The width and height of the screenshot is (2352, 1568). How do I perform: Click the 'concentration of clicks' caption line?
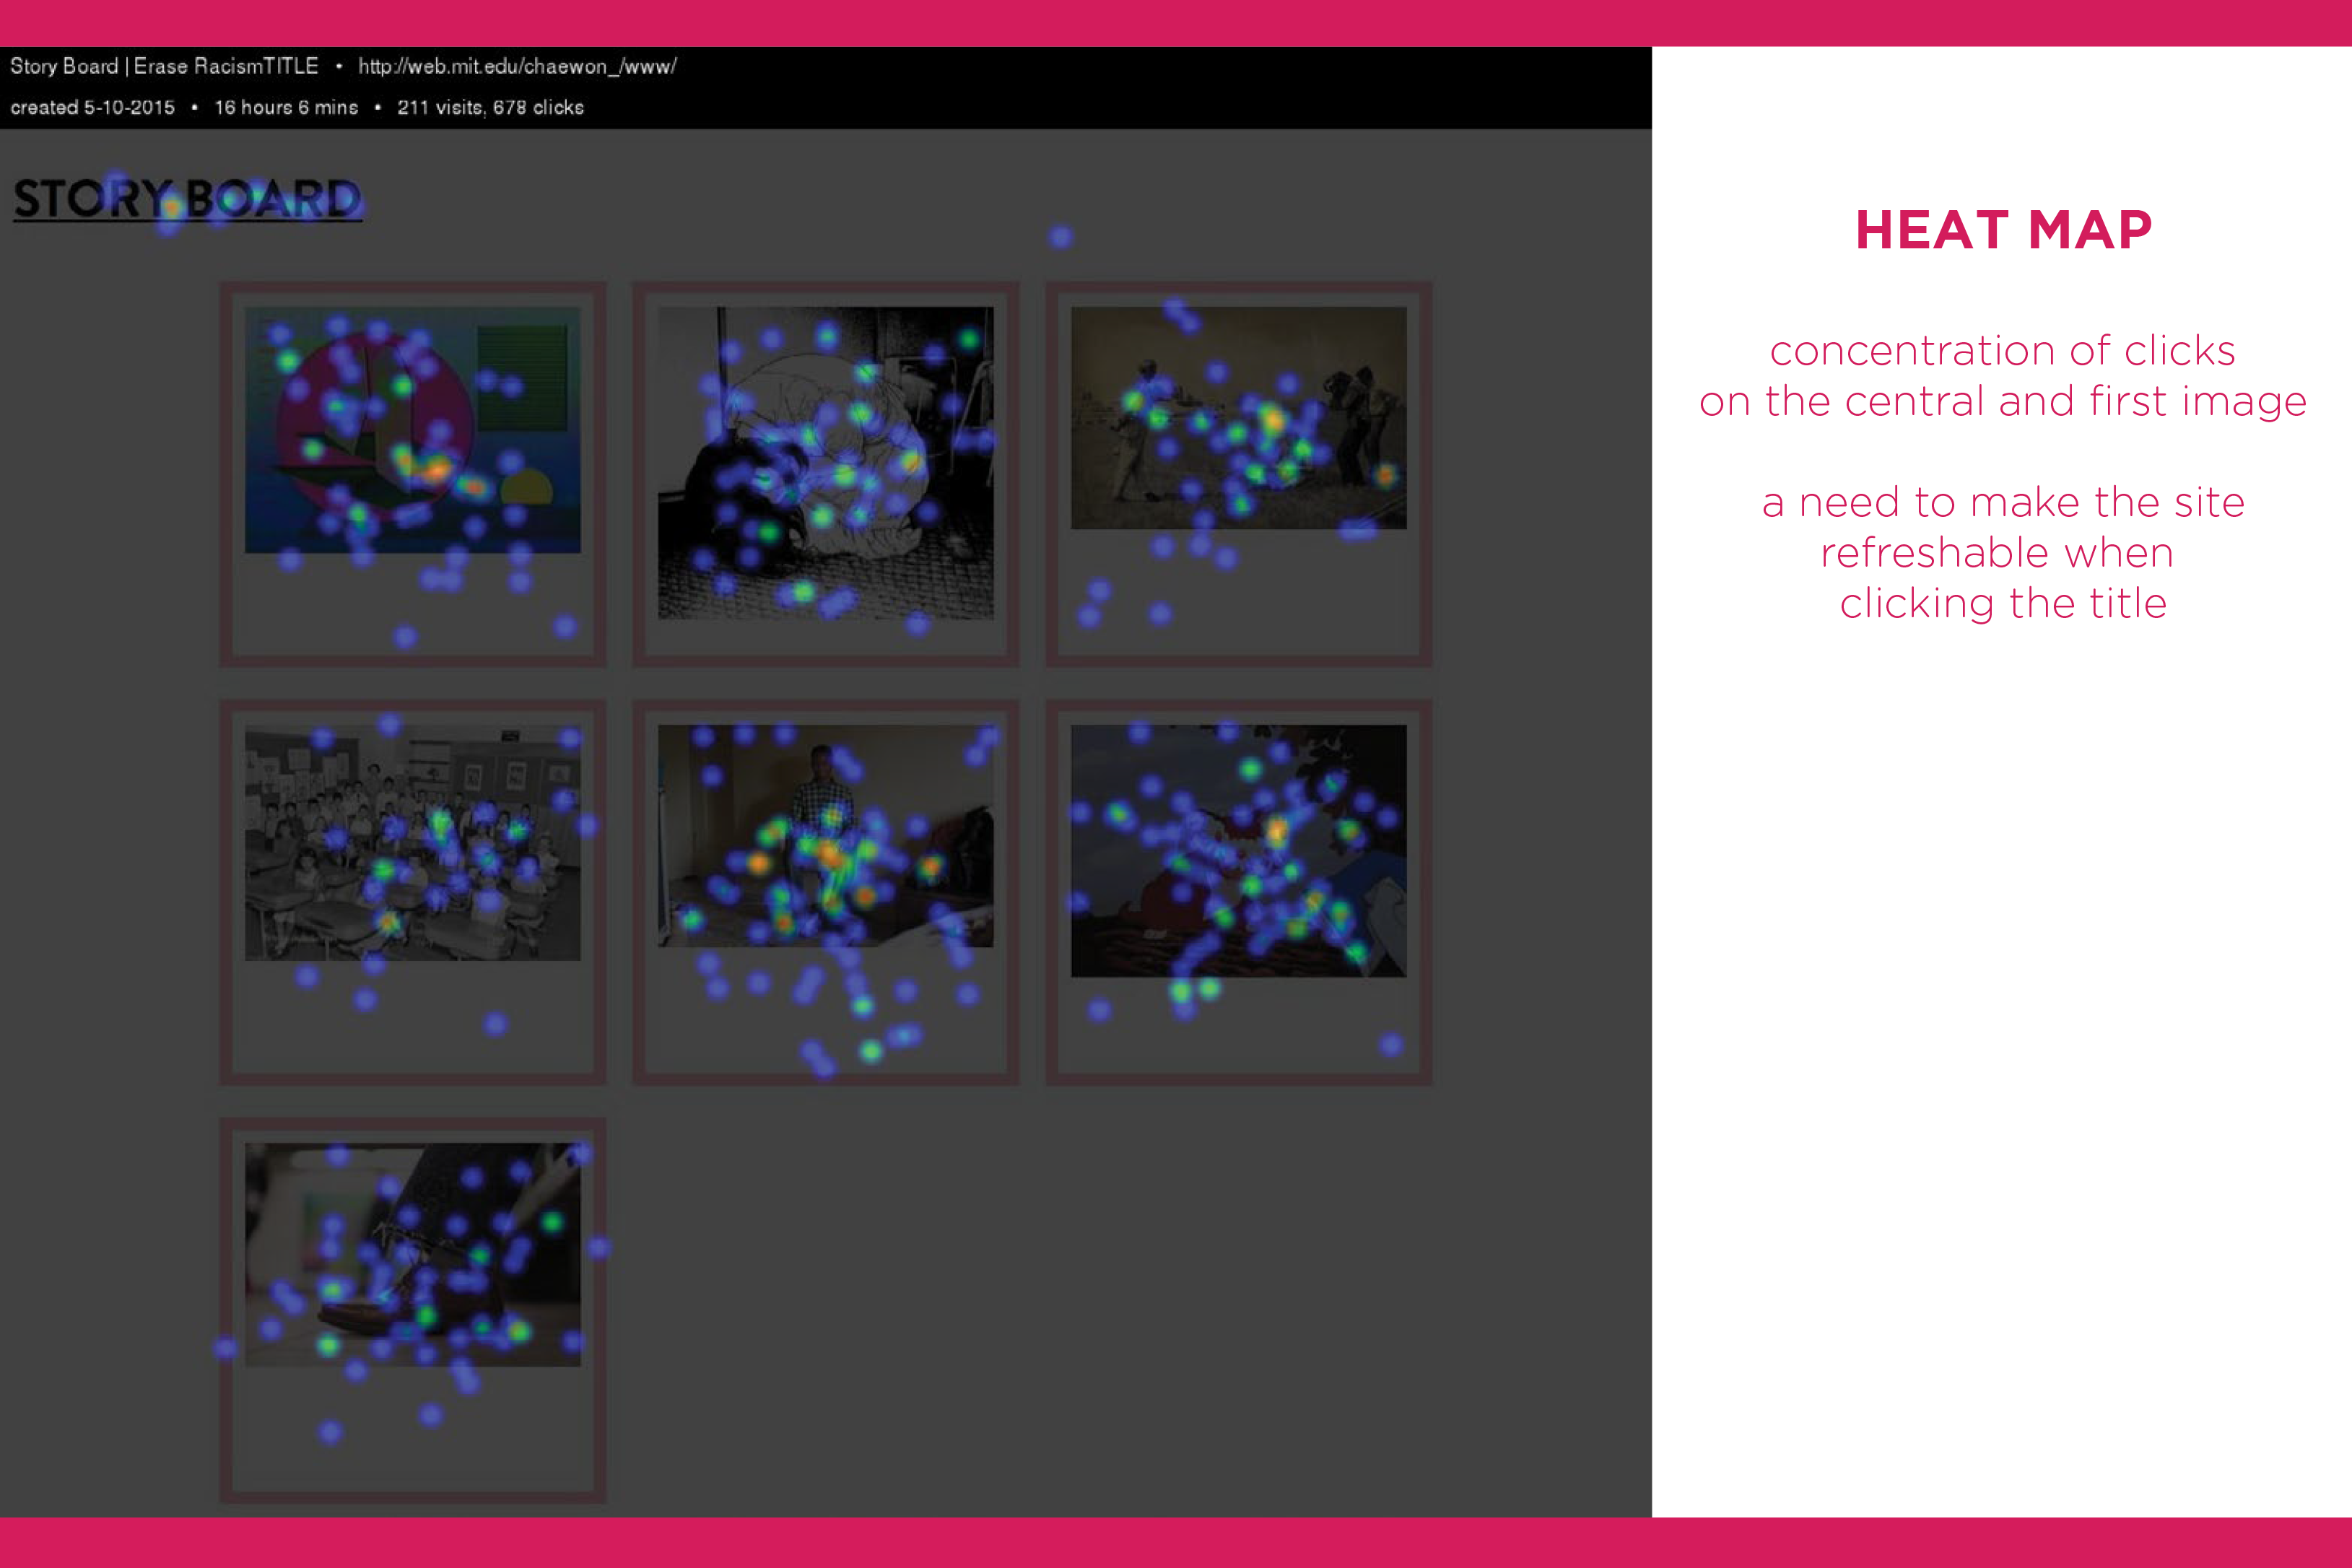tap(2002, 351)
